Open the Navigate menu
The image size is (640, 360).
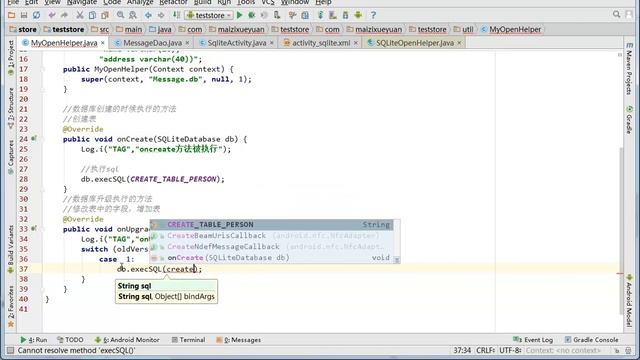click(82, 2)
